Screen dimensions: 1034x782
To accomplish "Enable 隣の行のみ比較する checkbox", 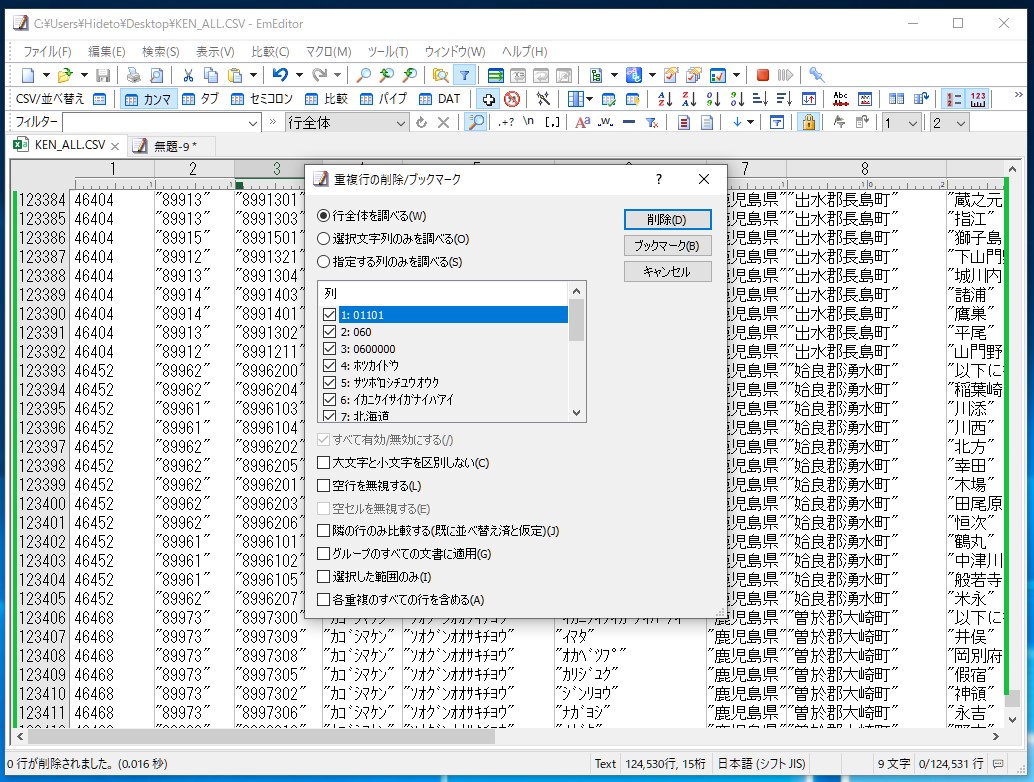I will 323,531.
